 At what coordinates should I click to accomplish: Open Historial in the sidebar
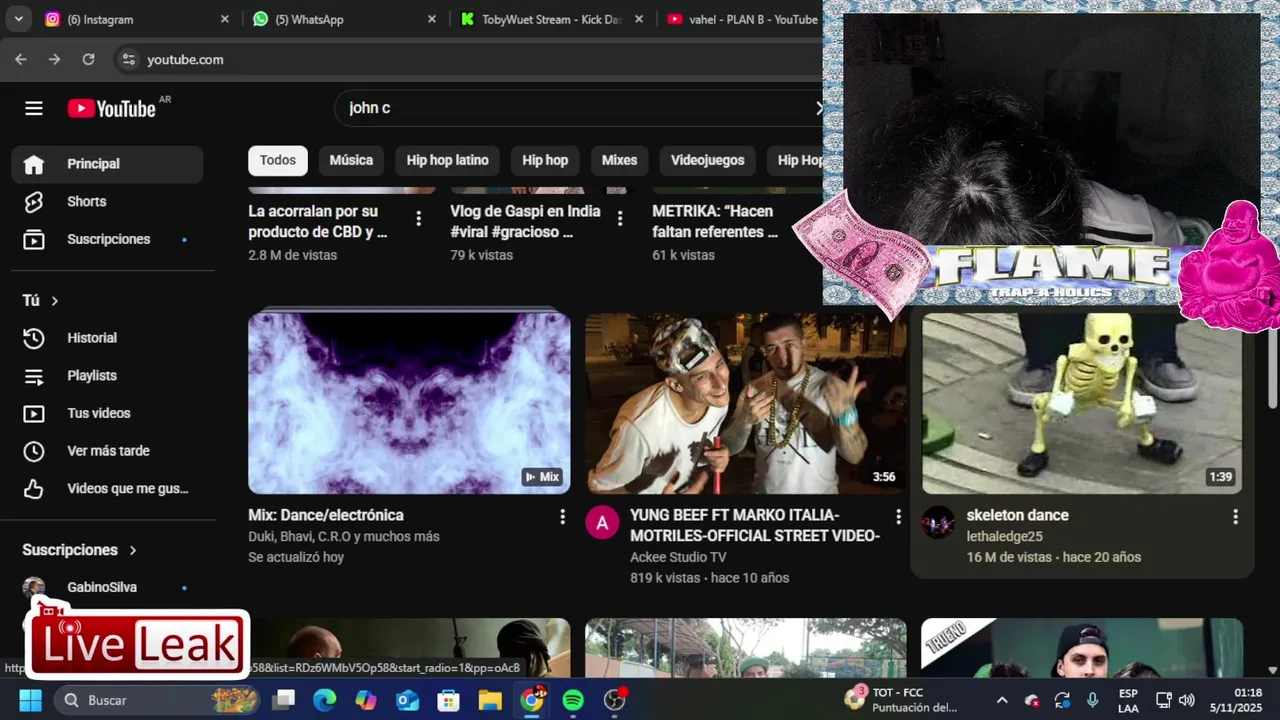[107, 338]
